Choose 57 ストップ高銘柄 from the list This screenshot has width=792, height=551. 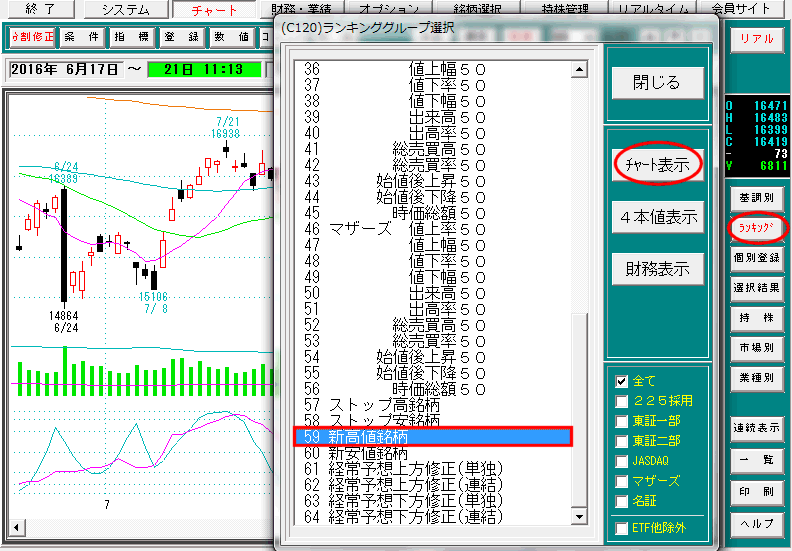coord(432,406)
